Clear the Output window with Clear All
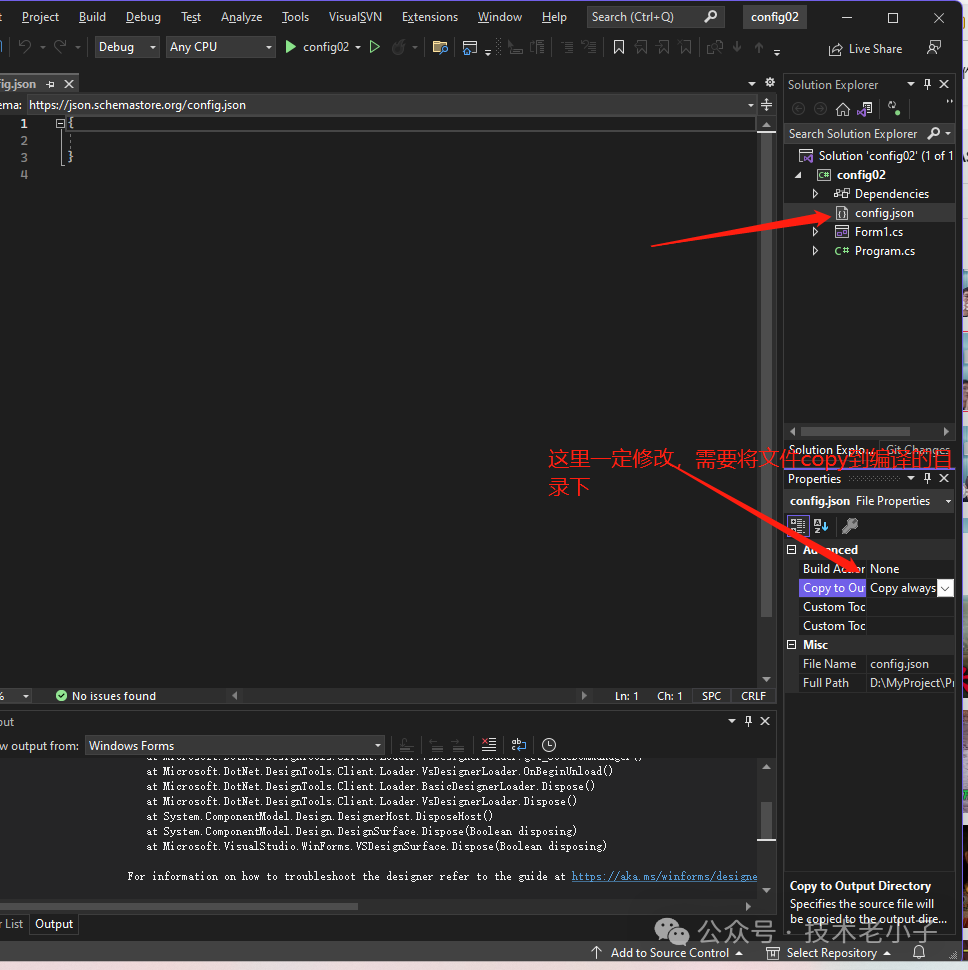Image resolution: width=968 pixels, height=970 pixels. (488, 745)
